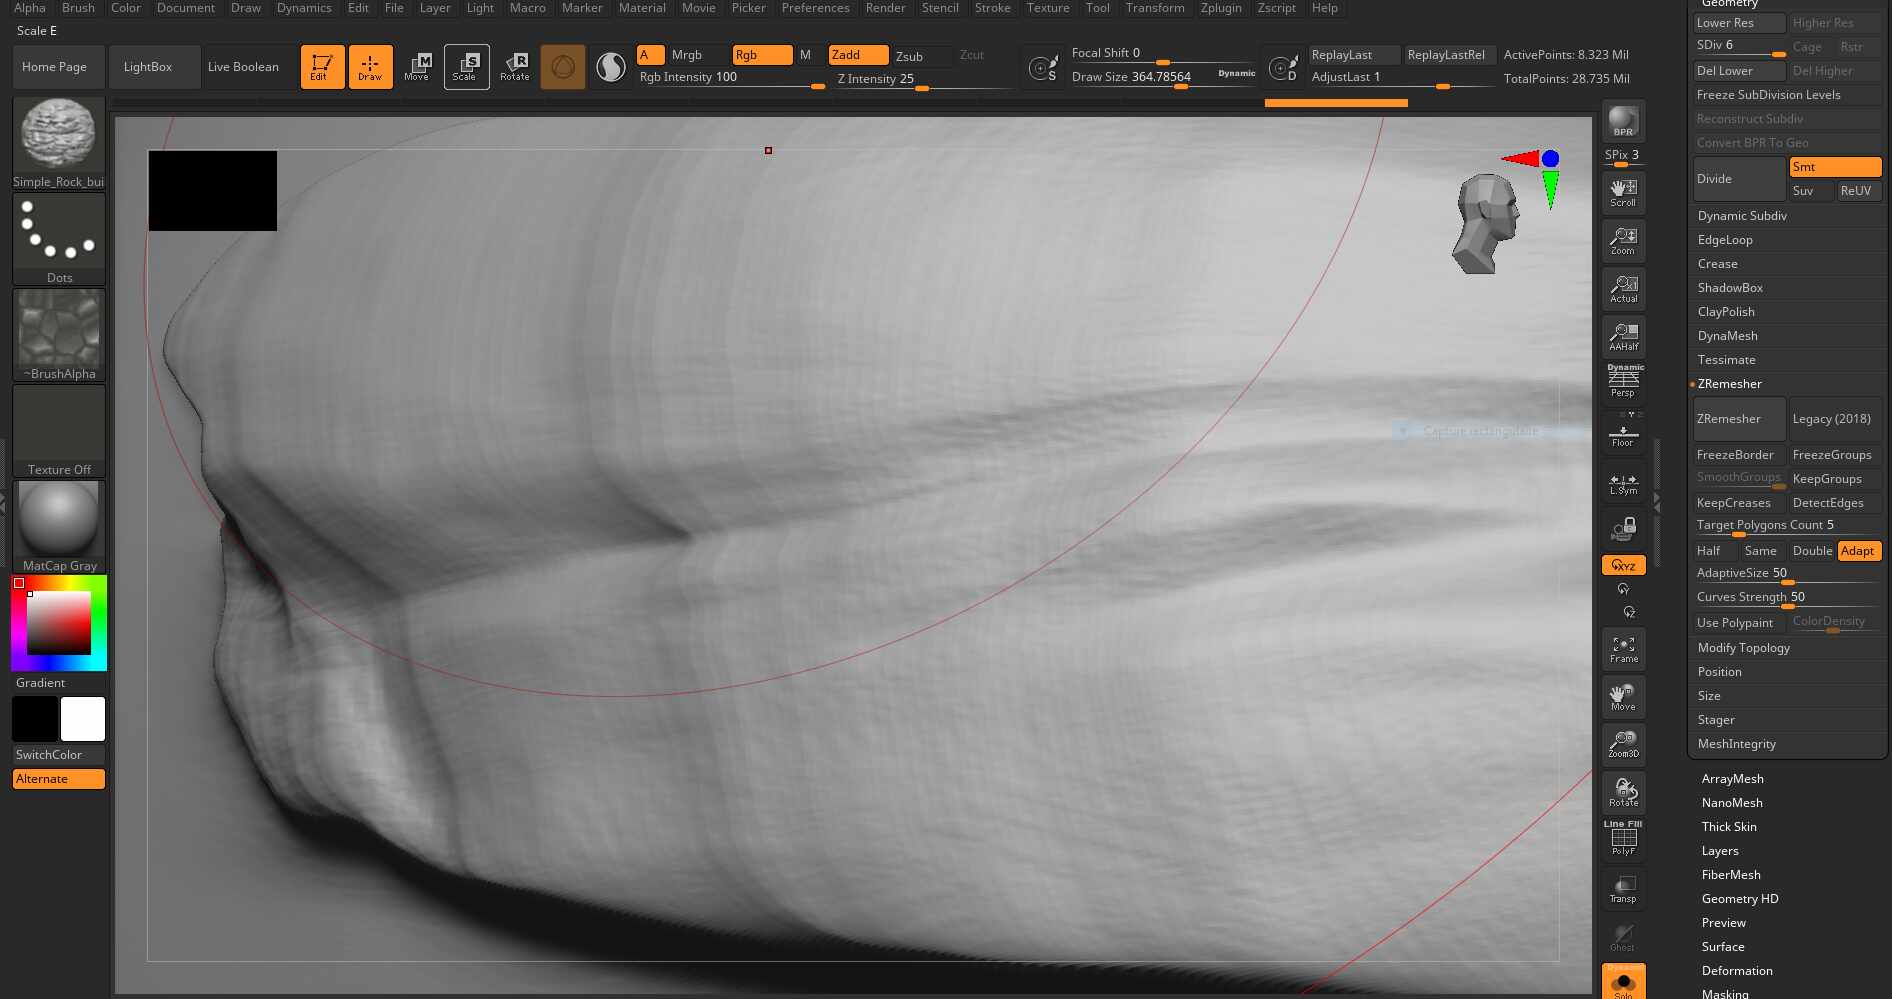Toggle the Rgb paint channel
This screenshot has height=999, width=1892.
point(762,55)
